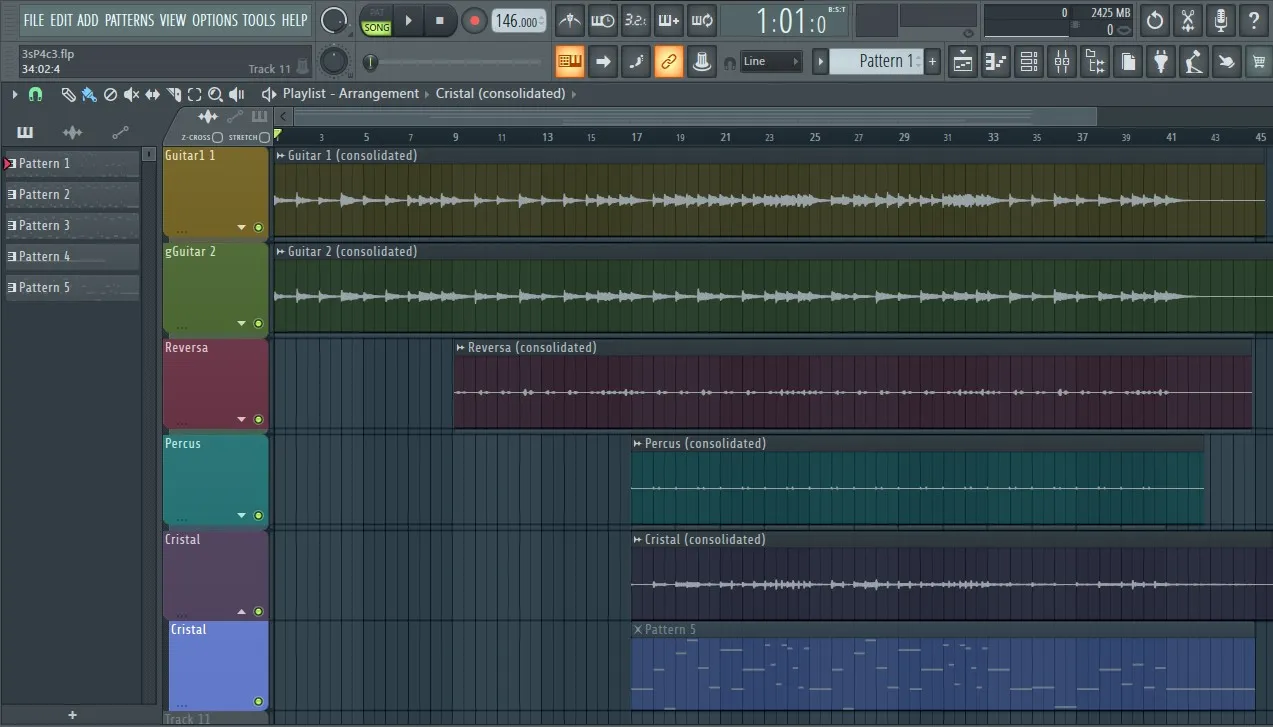1273x727 pixels.
Task: Open the Mixer view button
Action: click(1062, 61)
